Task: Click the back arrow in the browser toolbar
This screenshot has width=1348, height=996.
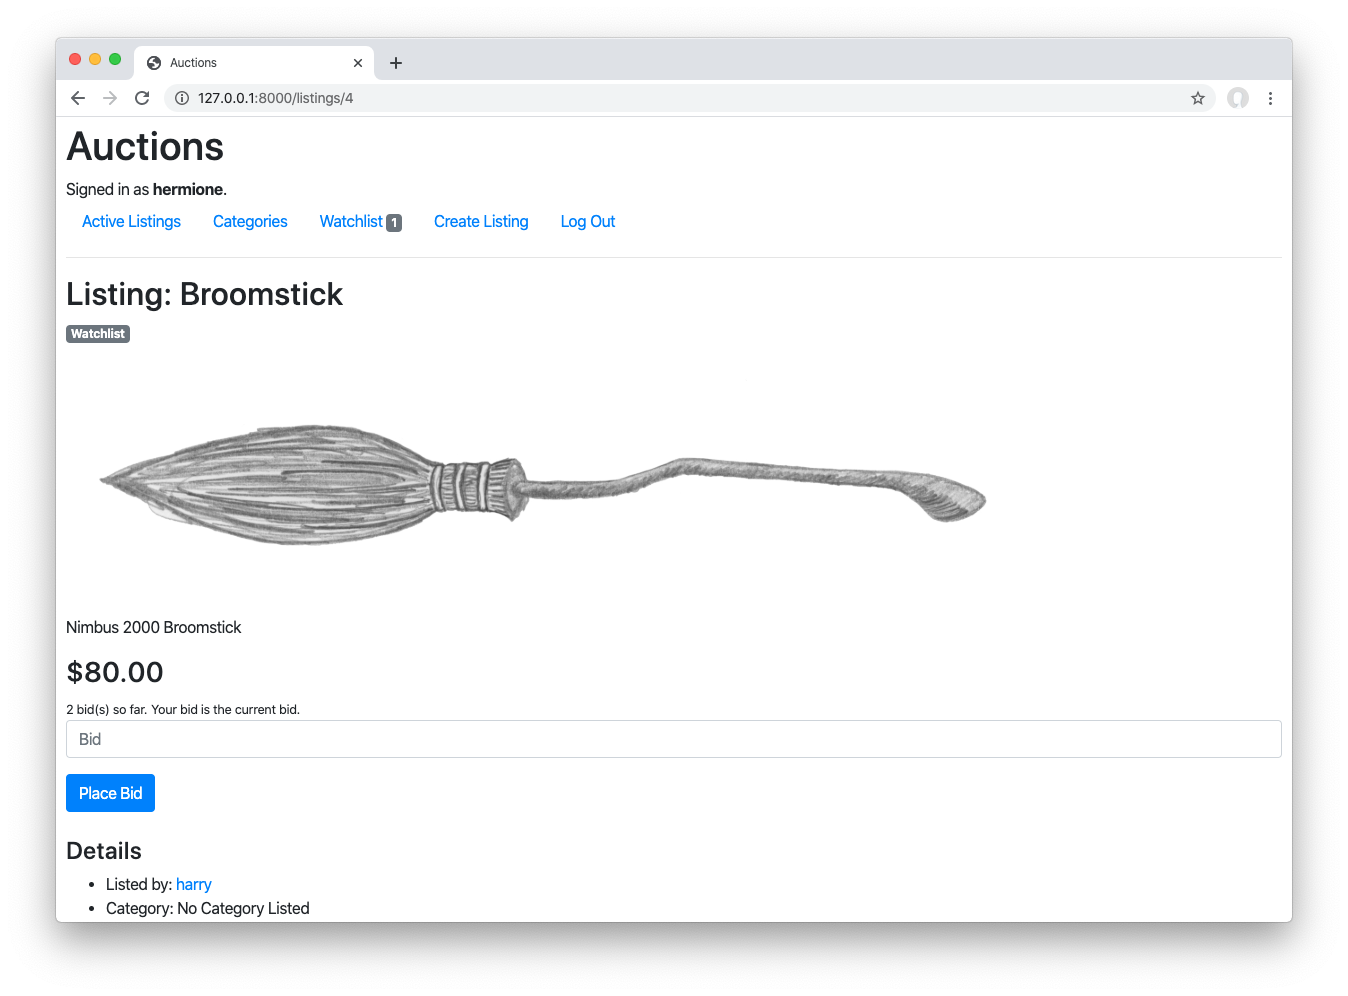Action: pyautogui.click(x=77, y=98)
